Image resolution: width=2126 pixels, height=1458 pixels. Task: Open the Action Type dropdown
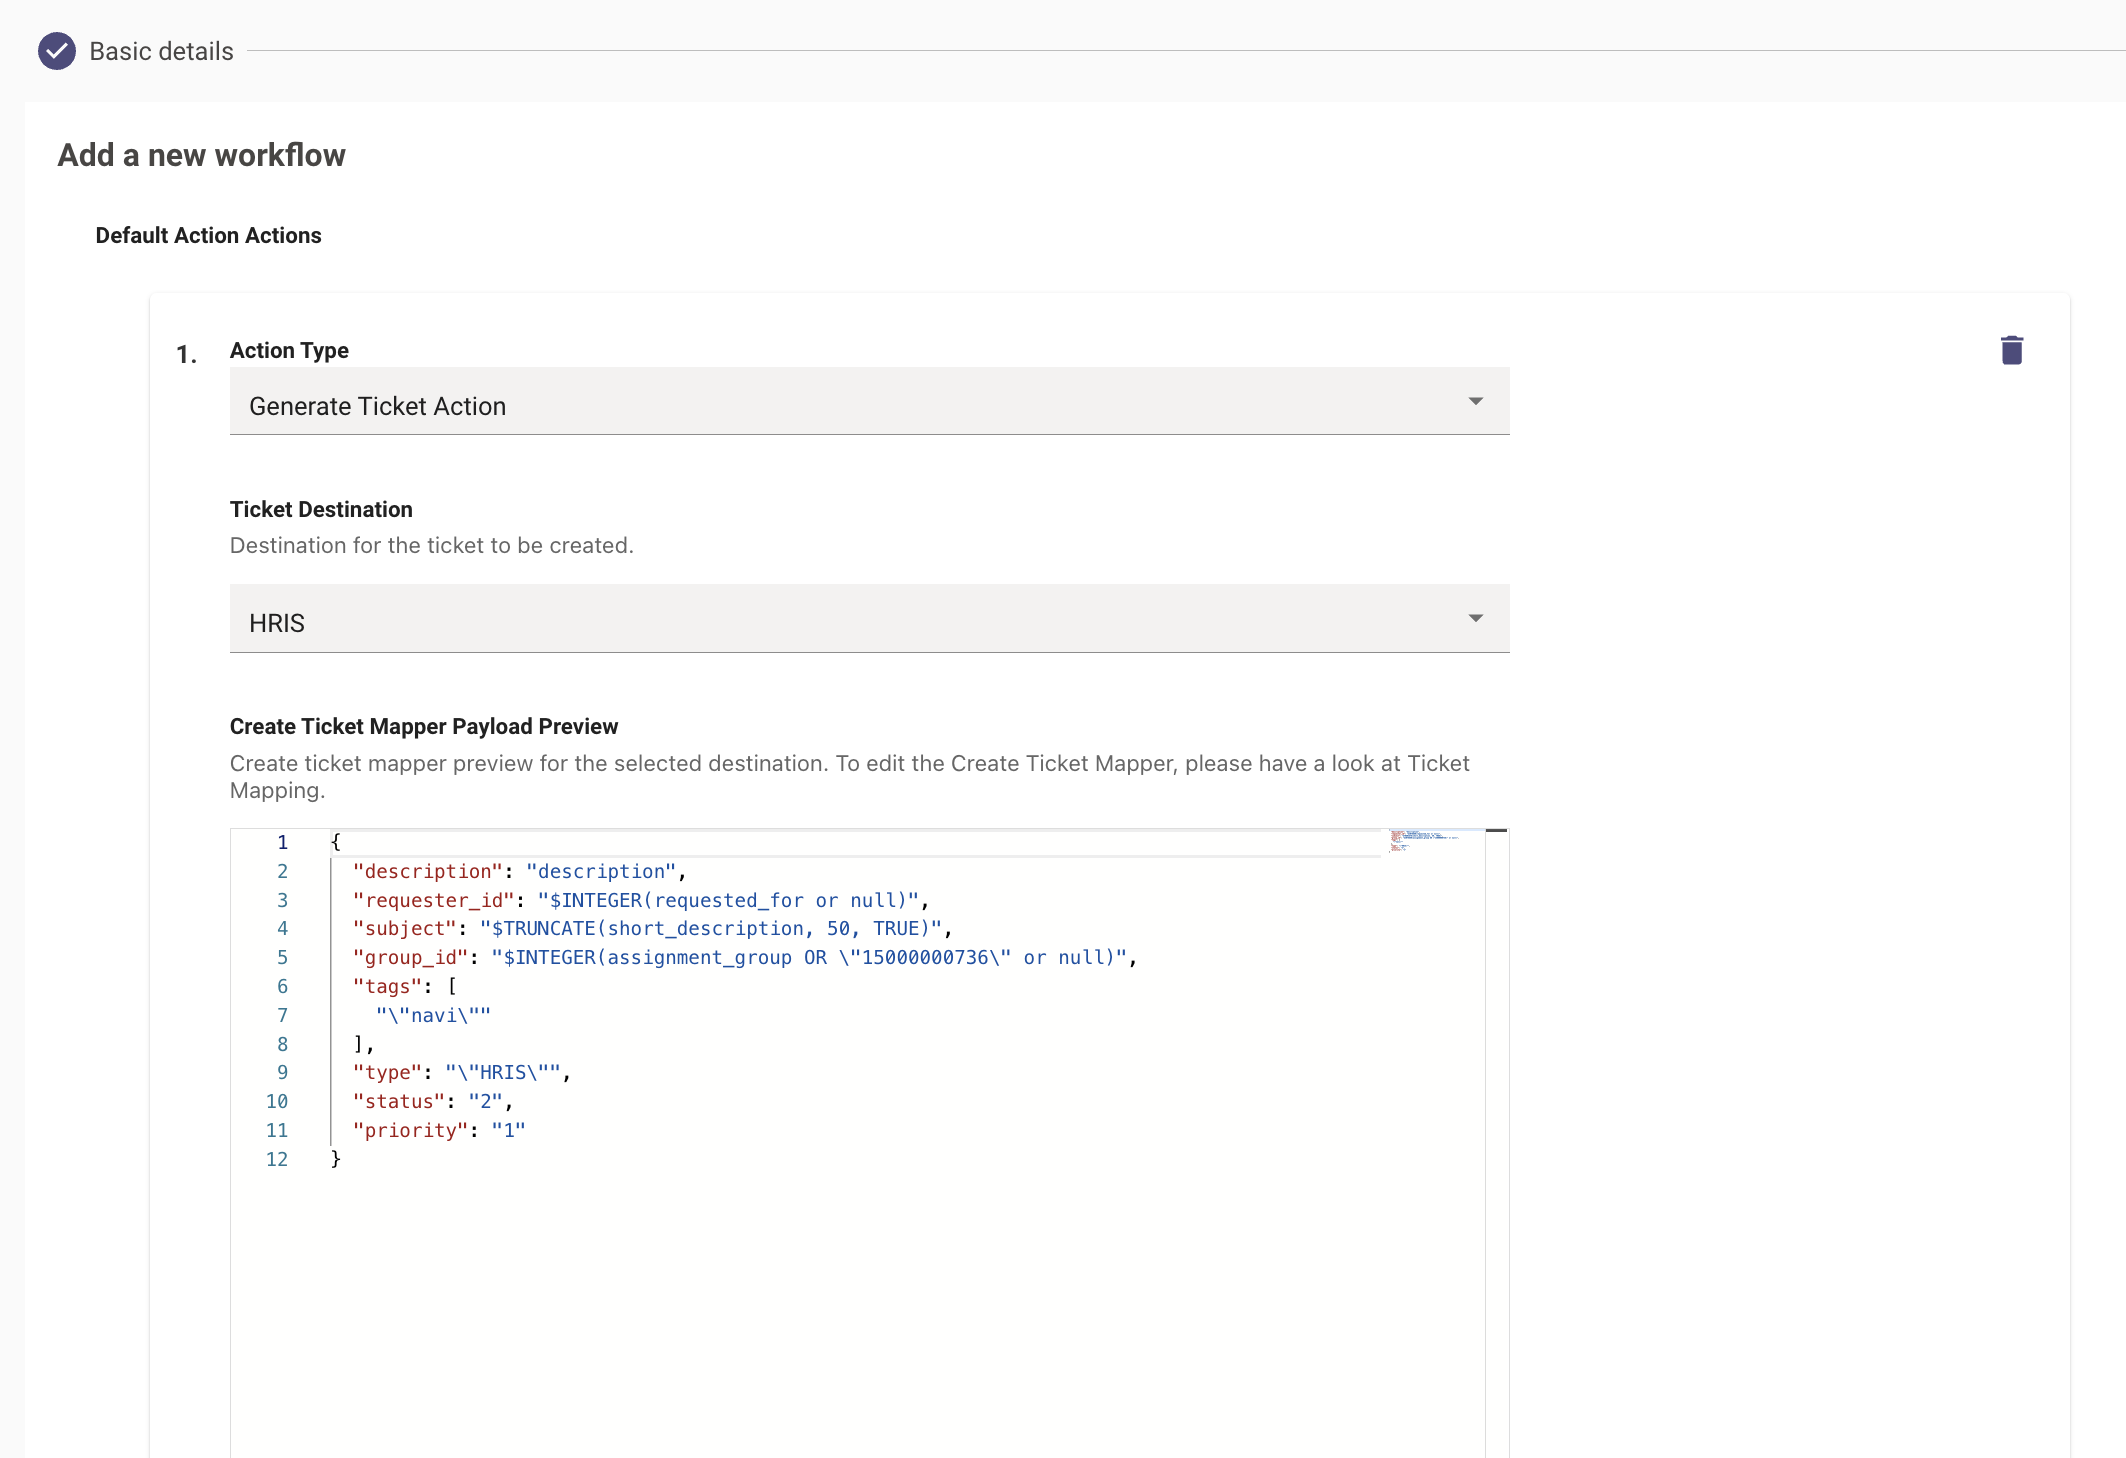point(868,402)
